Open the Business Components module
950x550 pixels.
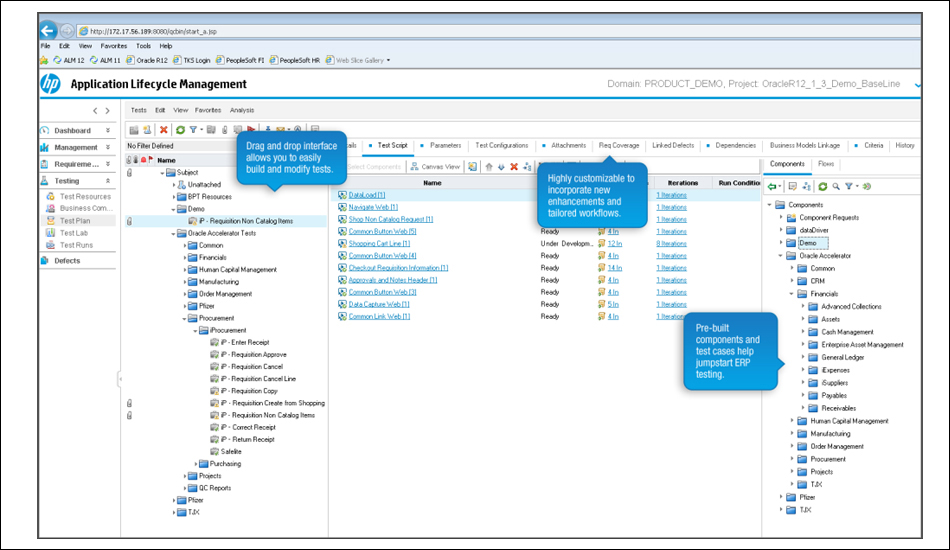84,208
